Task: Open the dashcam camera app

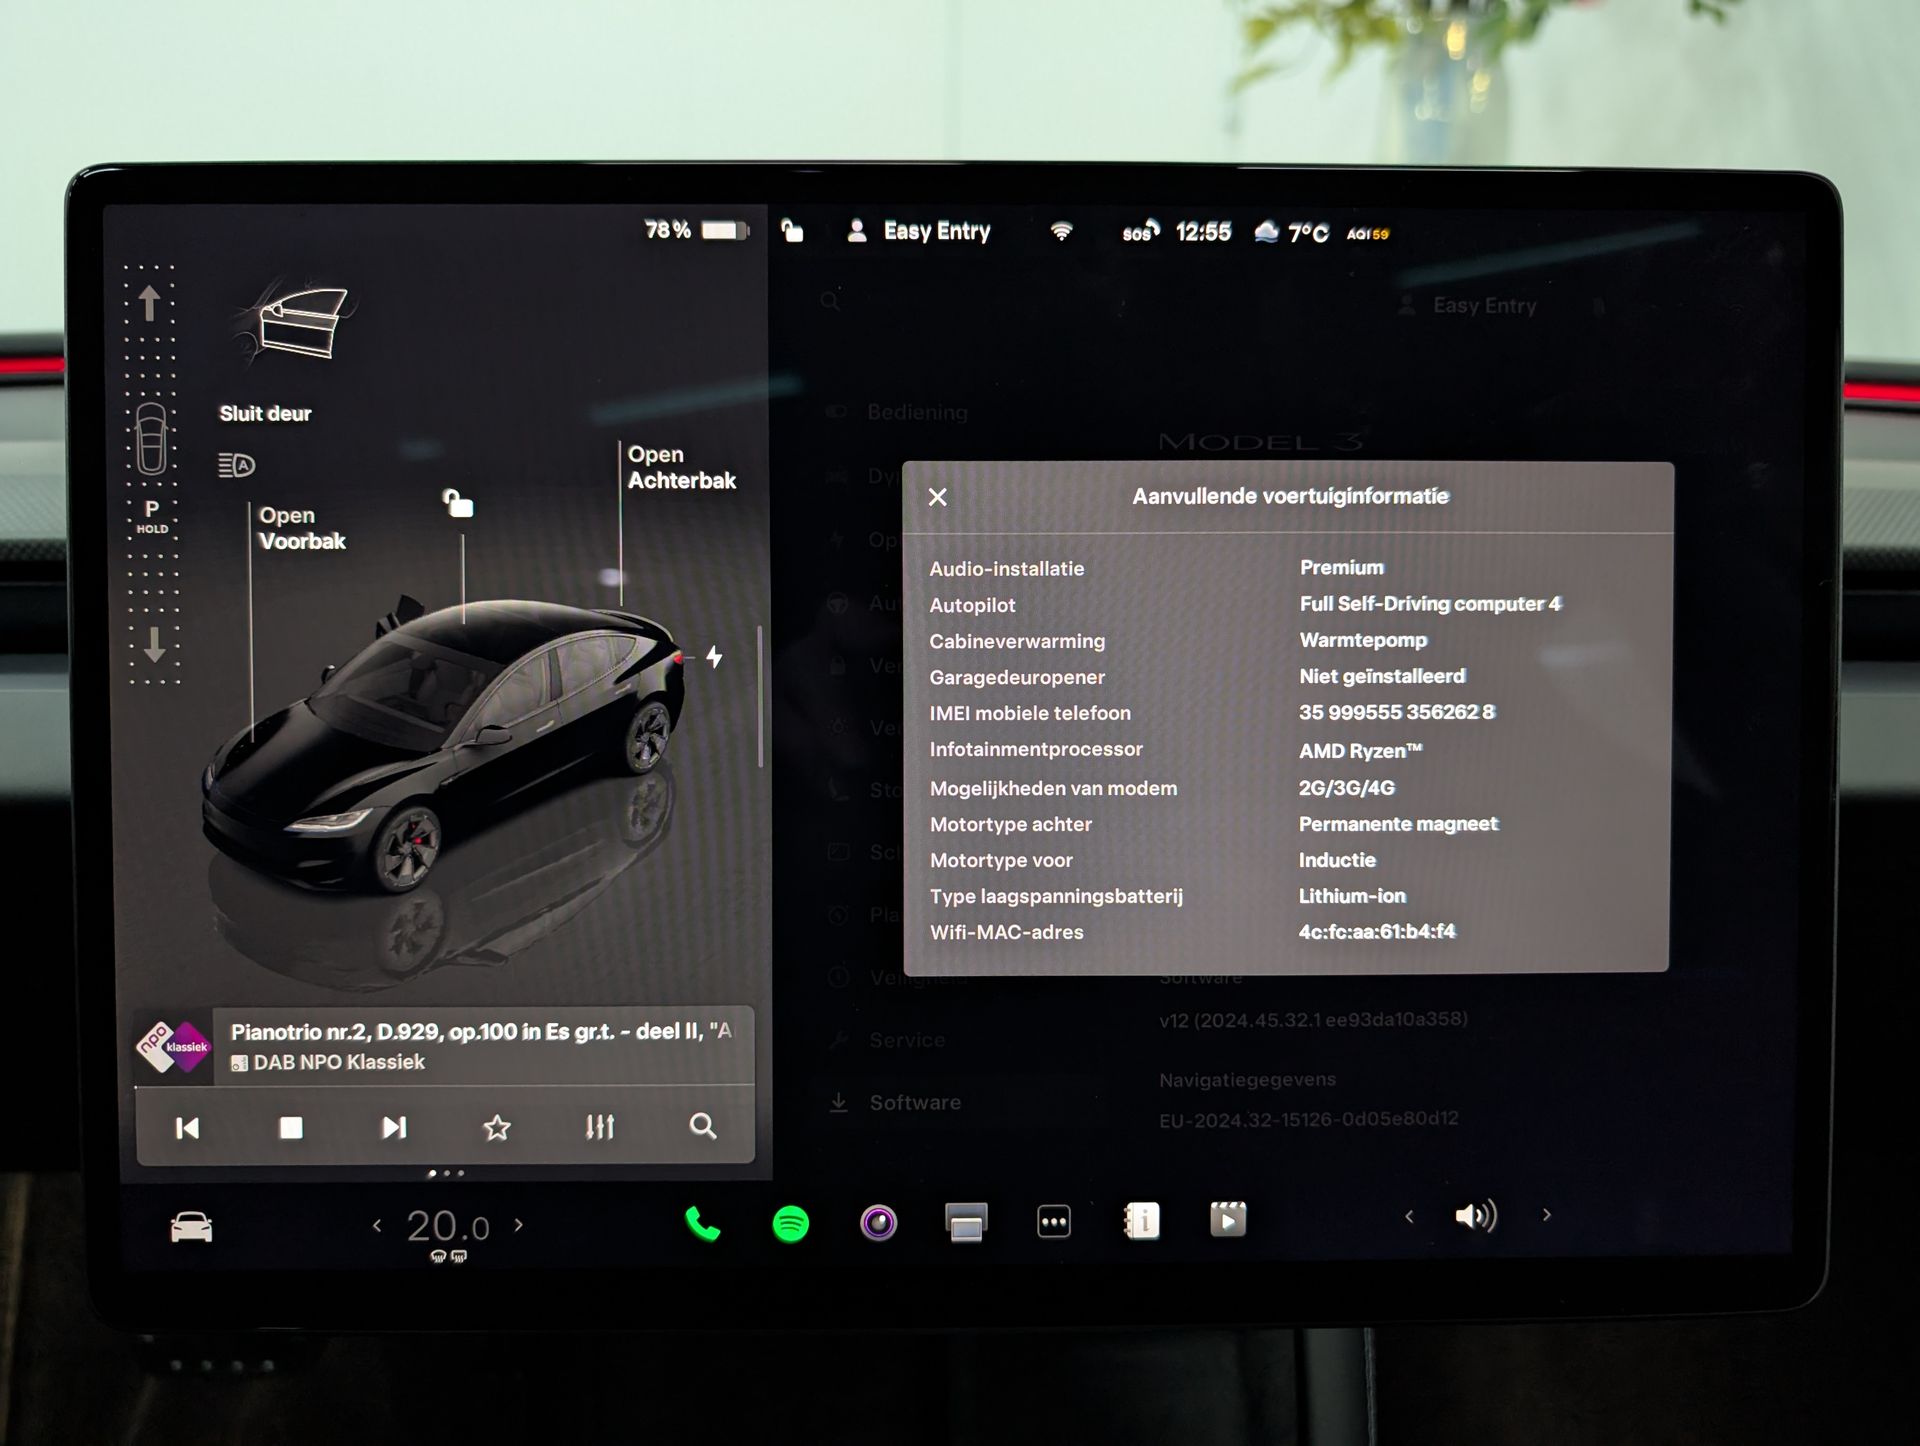Action: point(878,1222)
